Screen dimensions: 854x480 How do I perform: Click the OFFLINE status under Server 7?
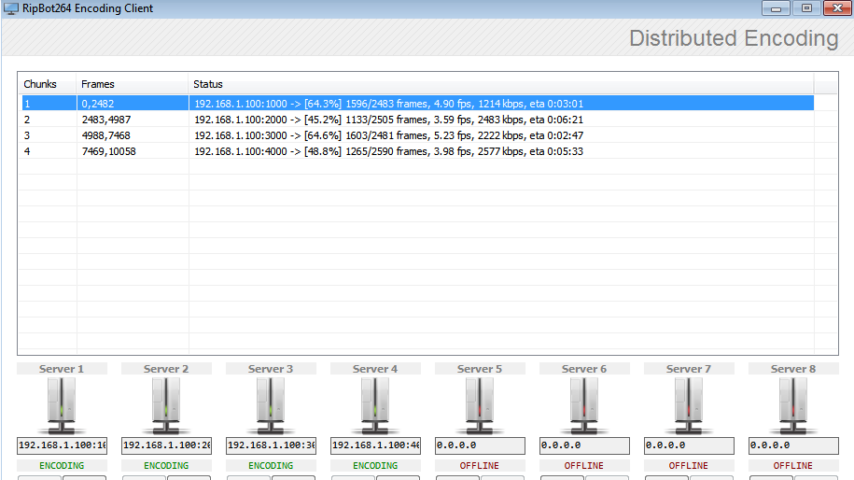[689, 466]
